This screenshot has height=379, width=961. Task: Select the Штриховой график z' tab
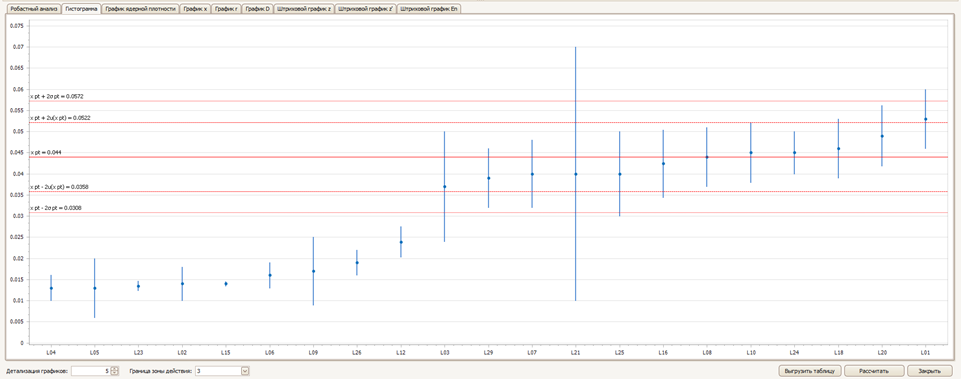click(366, 9)
